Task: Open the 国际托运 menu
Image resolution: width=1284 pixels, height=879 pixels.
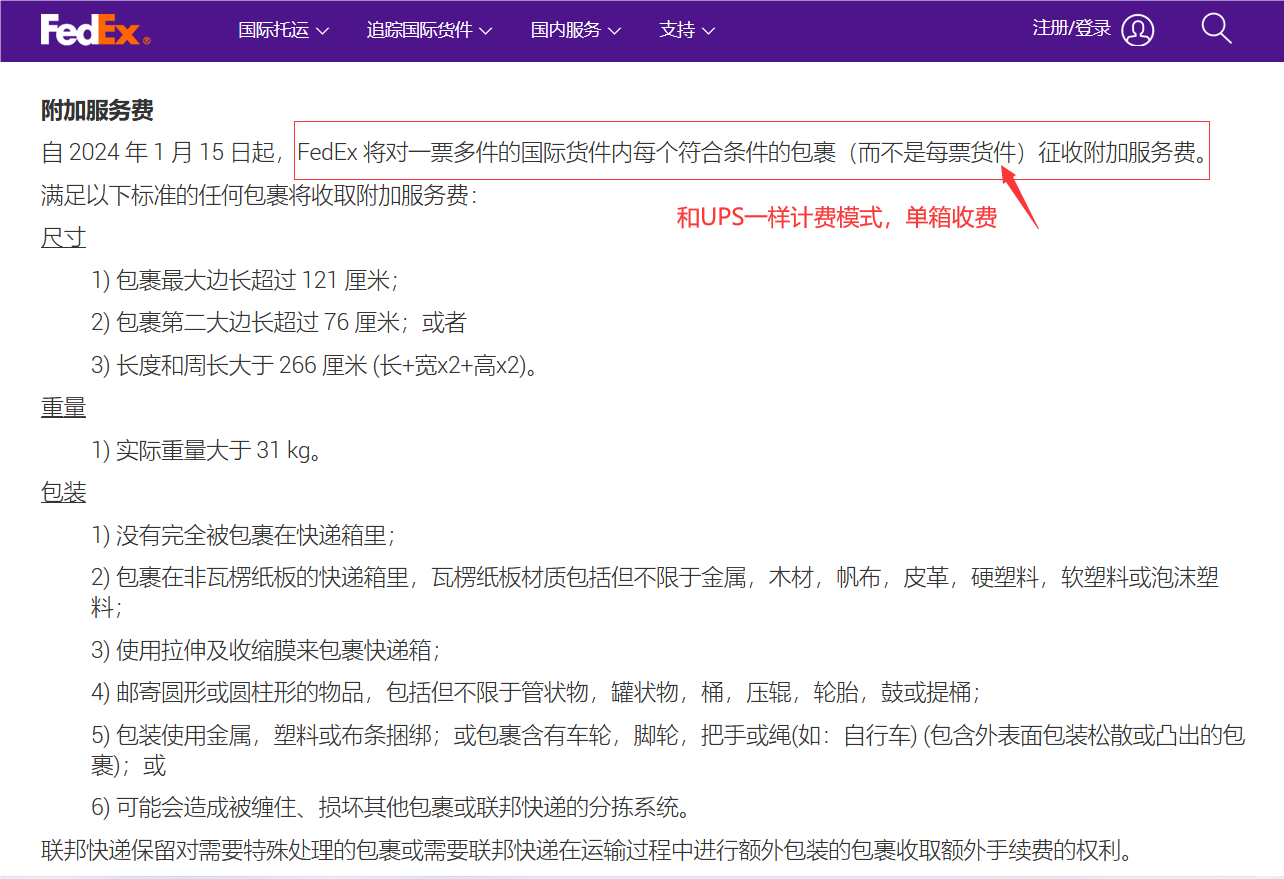Action: (x=273, y=30)
